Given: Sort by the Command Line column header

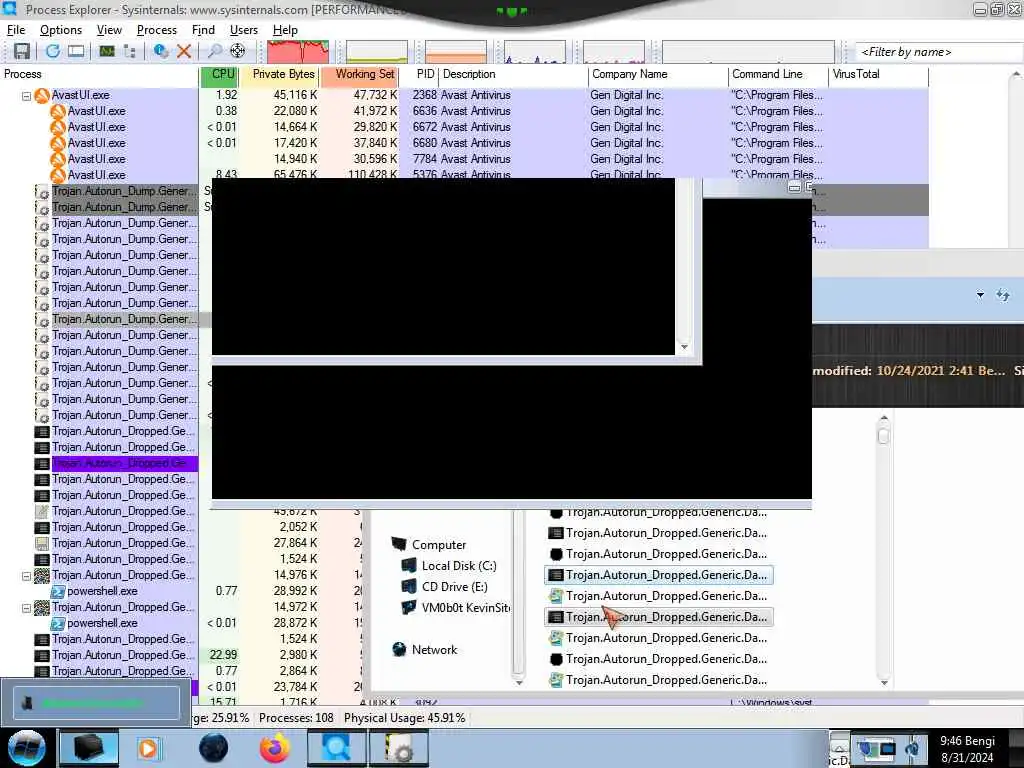Looking at the screenshot, I should pos(778,74).
